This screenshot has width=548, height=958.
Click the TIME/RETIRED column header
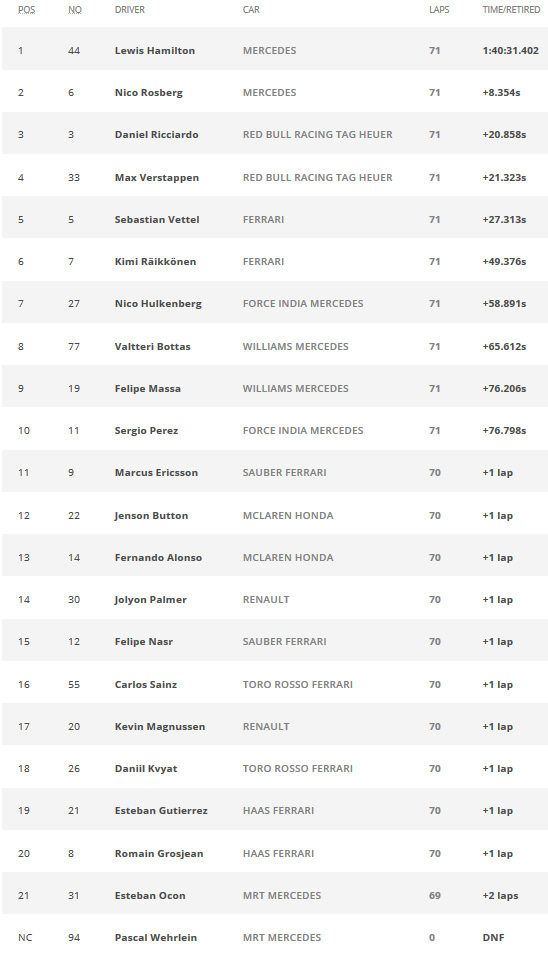[511, 10]
